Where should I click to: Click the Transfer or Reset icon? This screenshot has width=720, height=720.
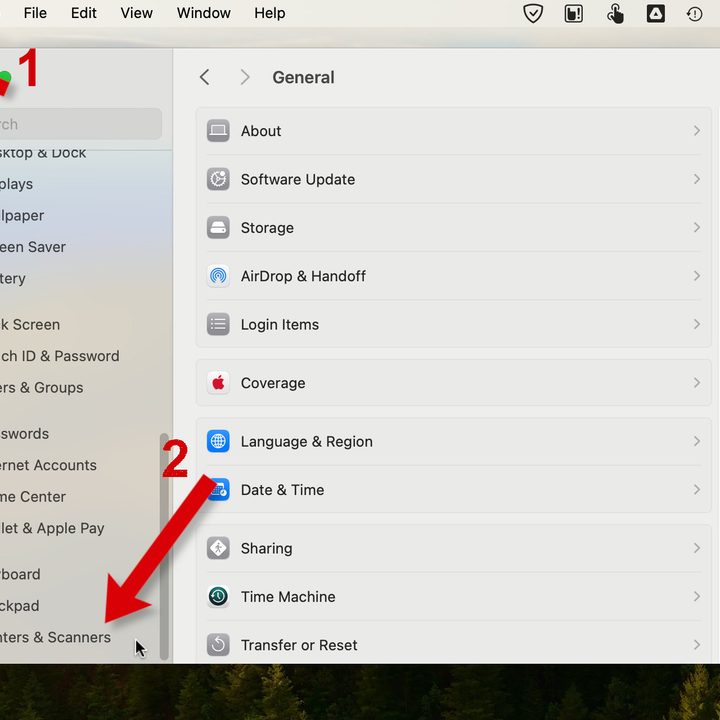pos(218,645)
